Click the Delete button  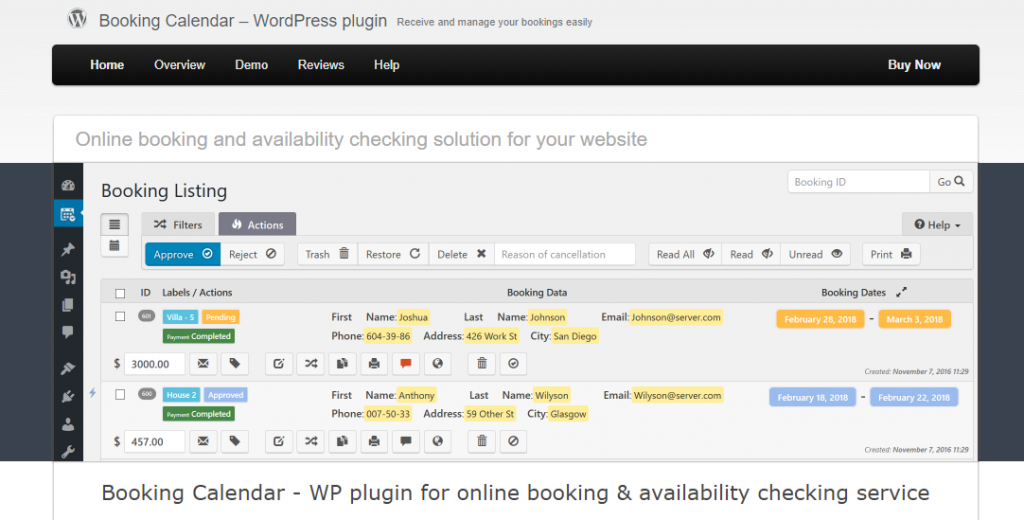click(462, 254)
